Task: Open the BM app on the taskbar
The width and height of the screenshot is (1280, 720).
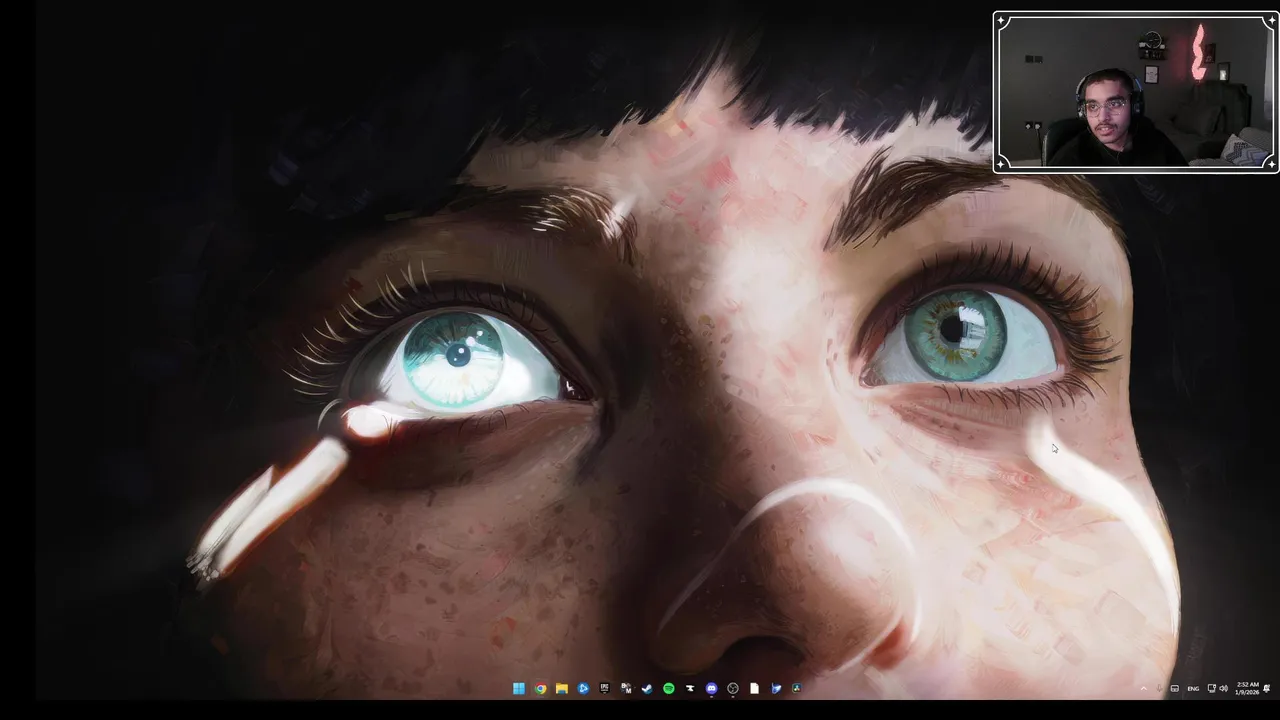Action: 626,688
